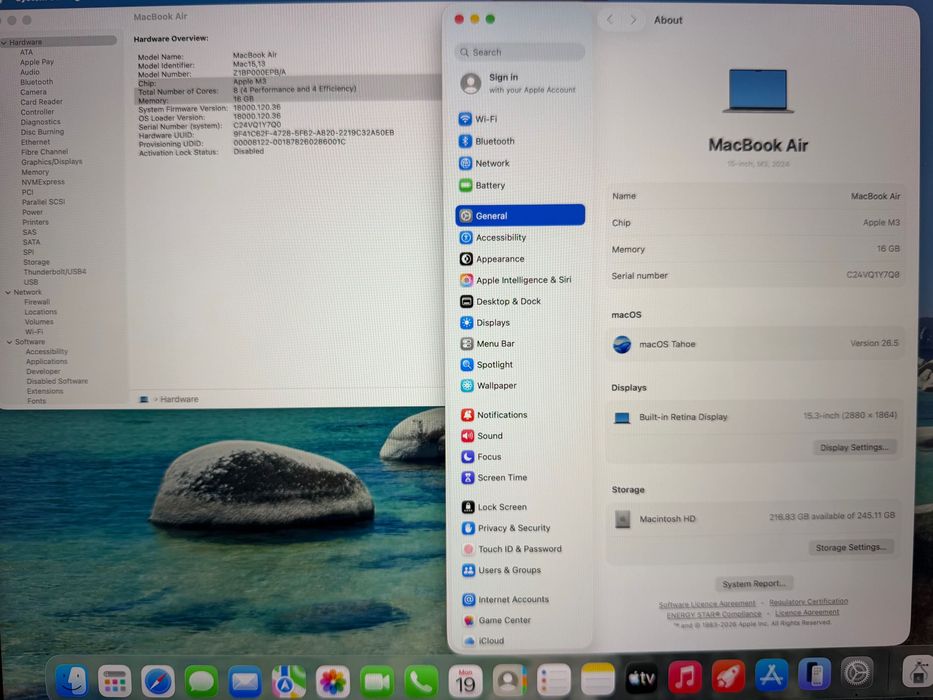Select Thunderbolt/USB4 in System Information

(x=55, y=272)
